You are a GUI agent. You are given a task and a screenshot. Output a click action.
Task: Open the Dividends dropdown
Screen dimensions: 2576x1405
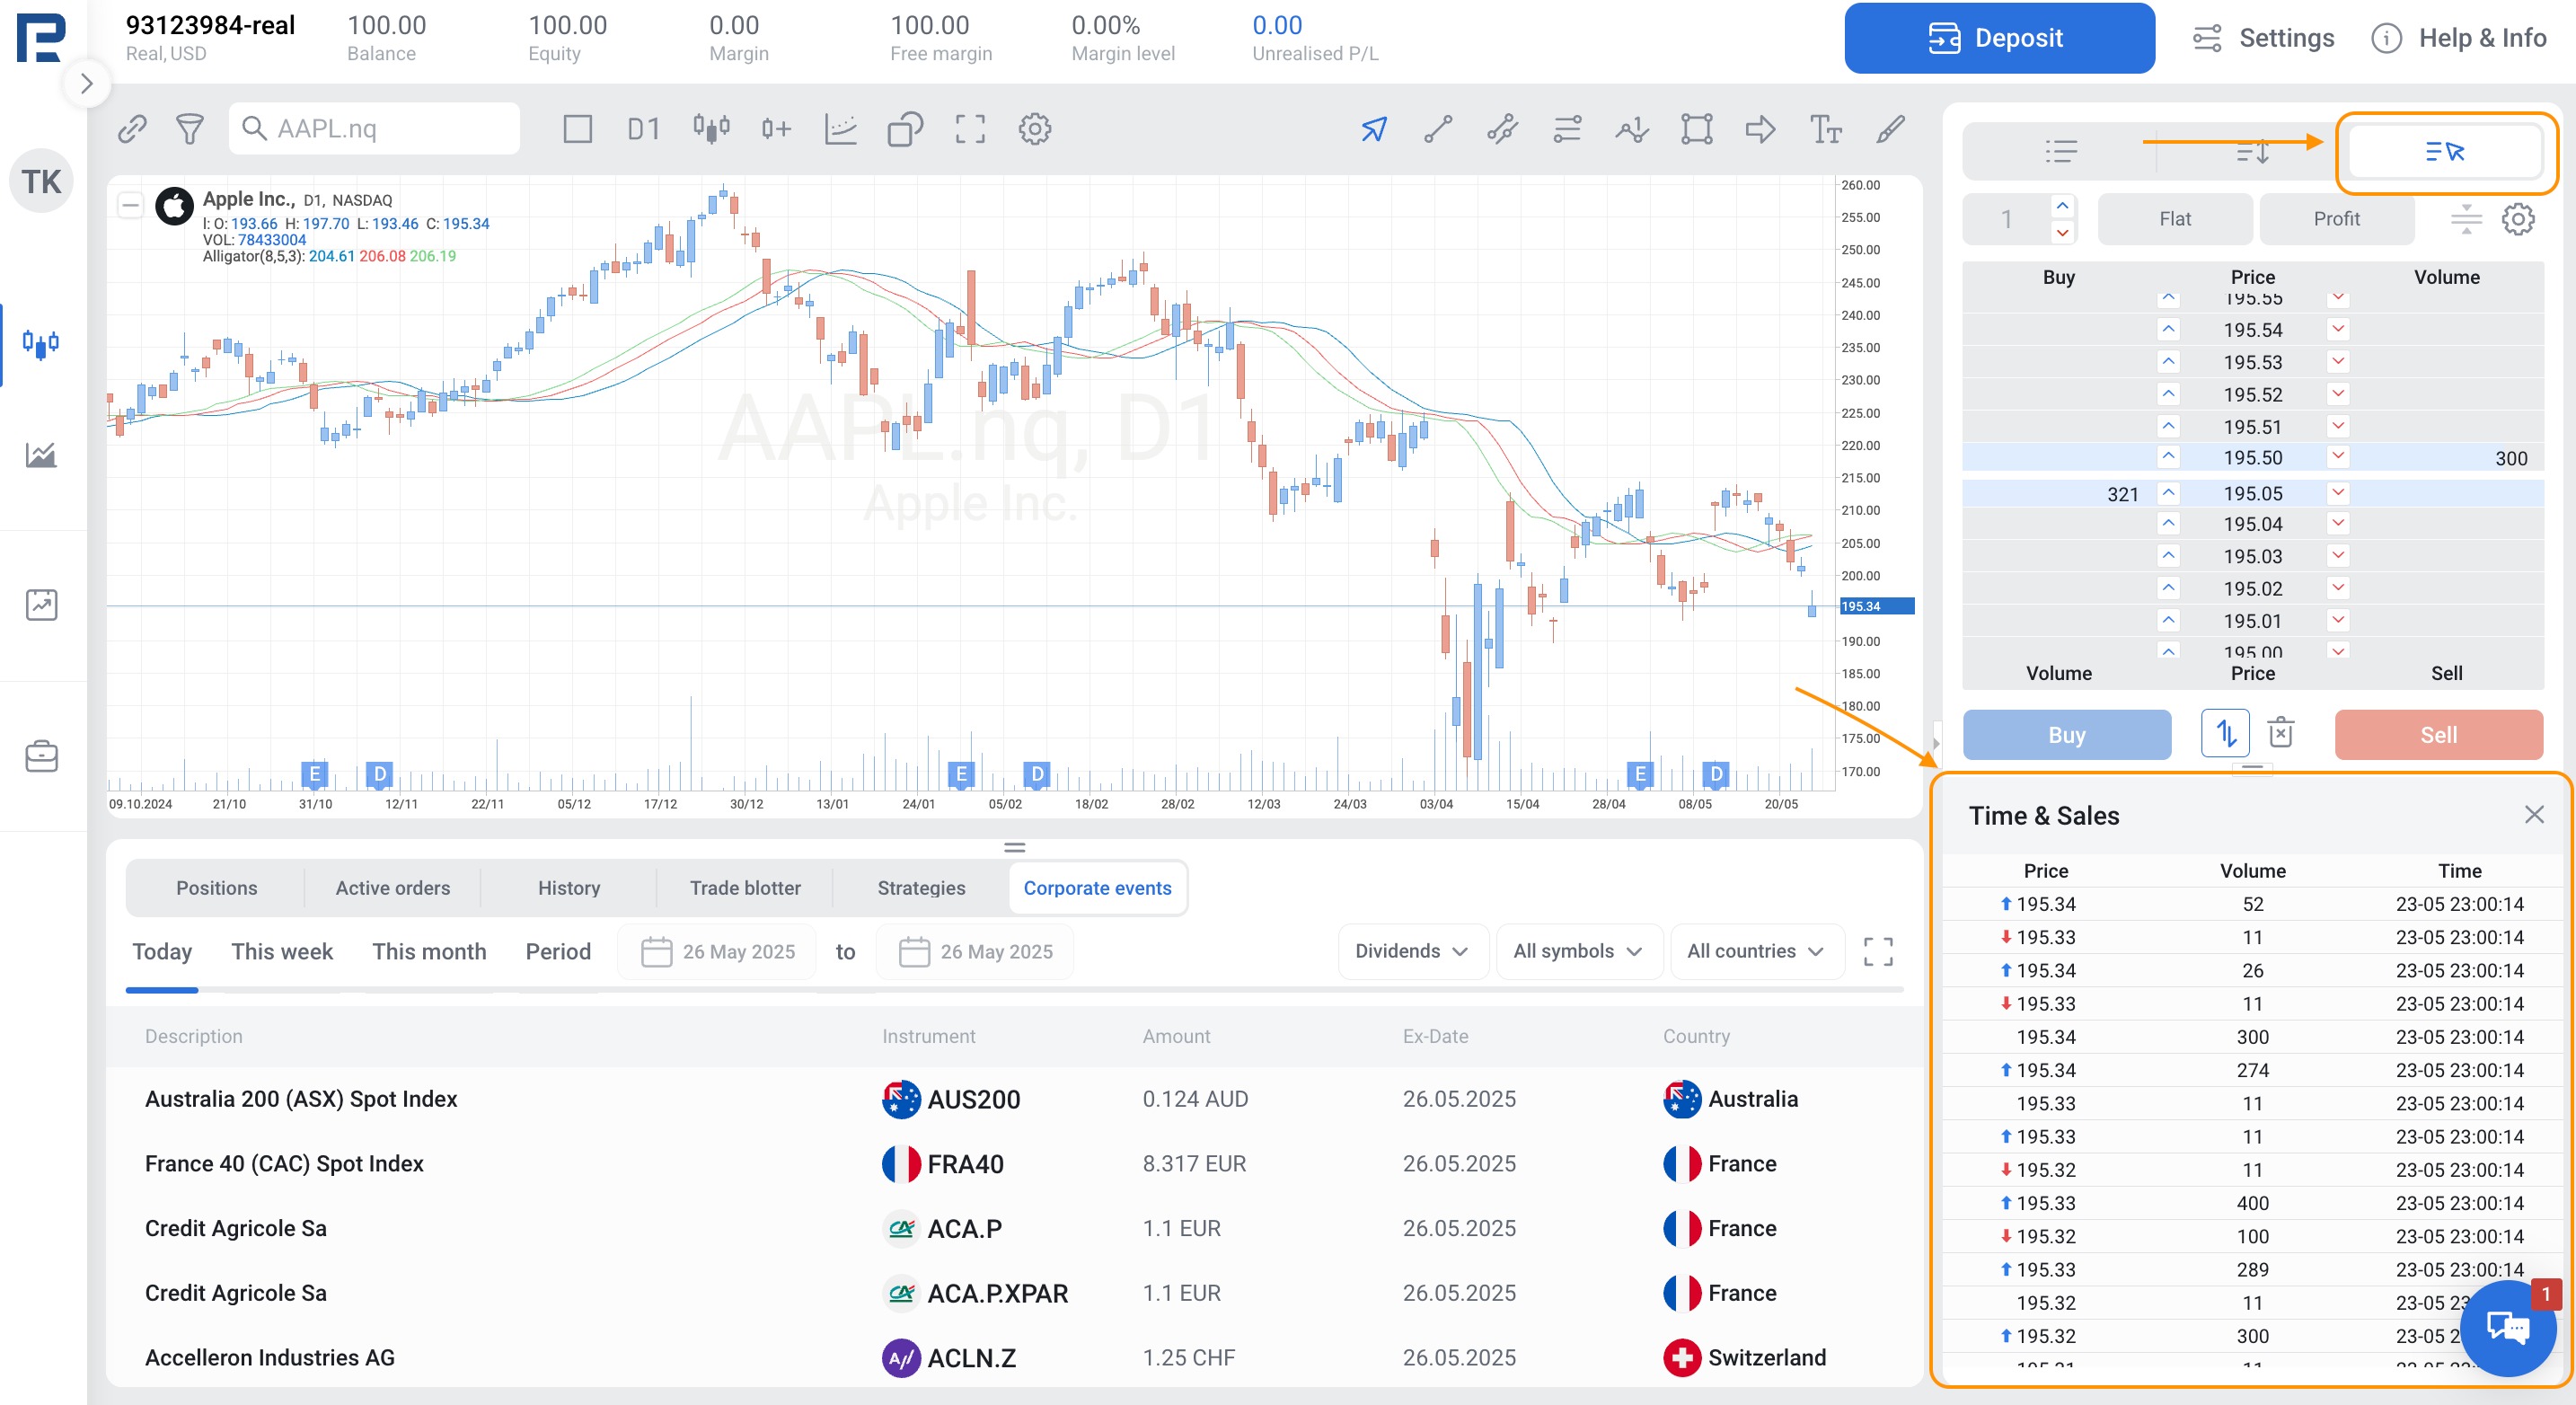pos(1411,951)
